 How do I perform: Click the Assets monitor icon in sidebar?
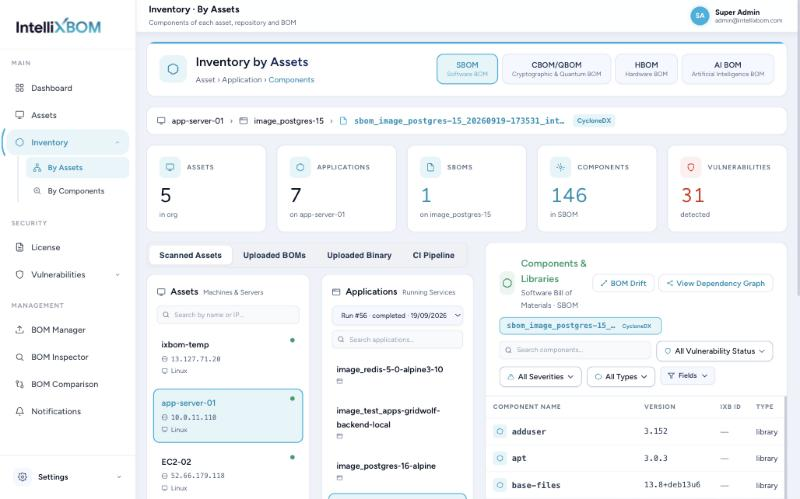point(19,115)
